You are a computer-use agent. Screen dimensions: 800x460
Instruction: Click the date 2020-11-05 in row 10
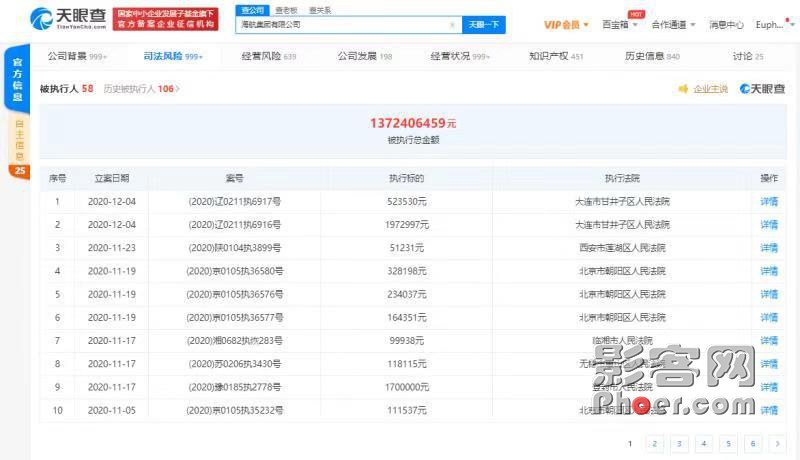click(112, 410)
